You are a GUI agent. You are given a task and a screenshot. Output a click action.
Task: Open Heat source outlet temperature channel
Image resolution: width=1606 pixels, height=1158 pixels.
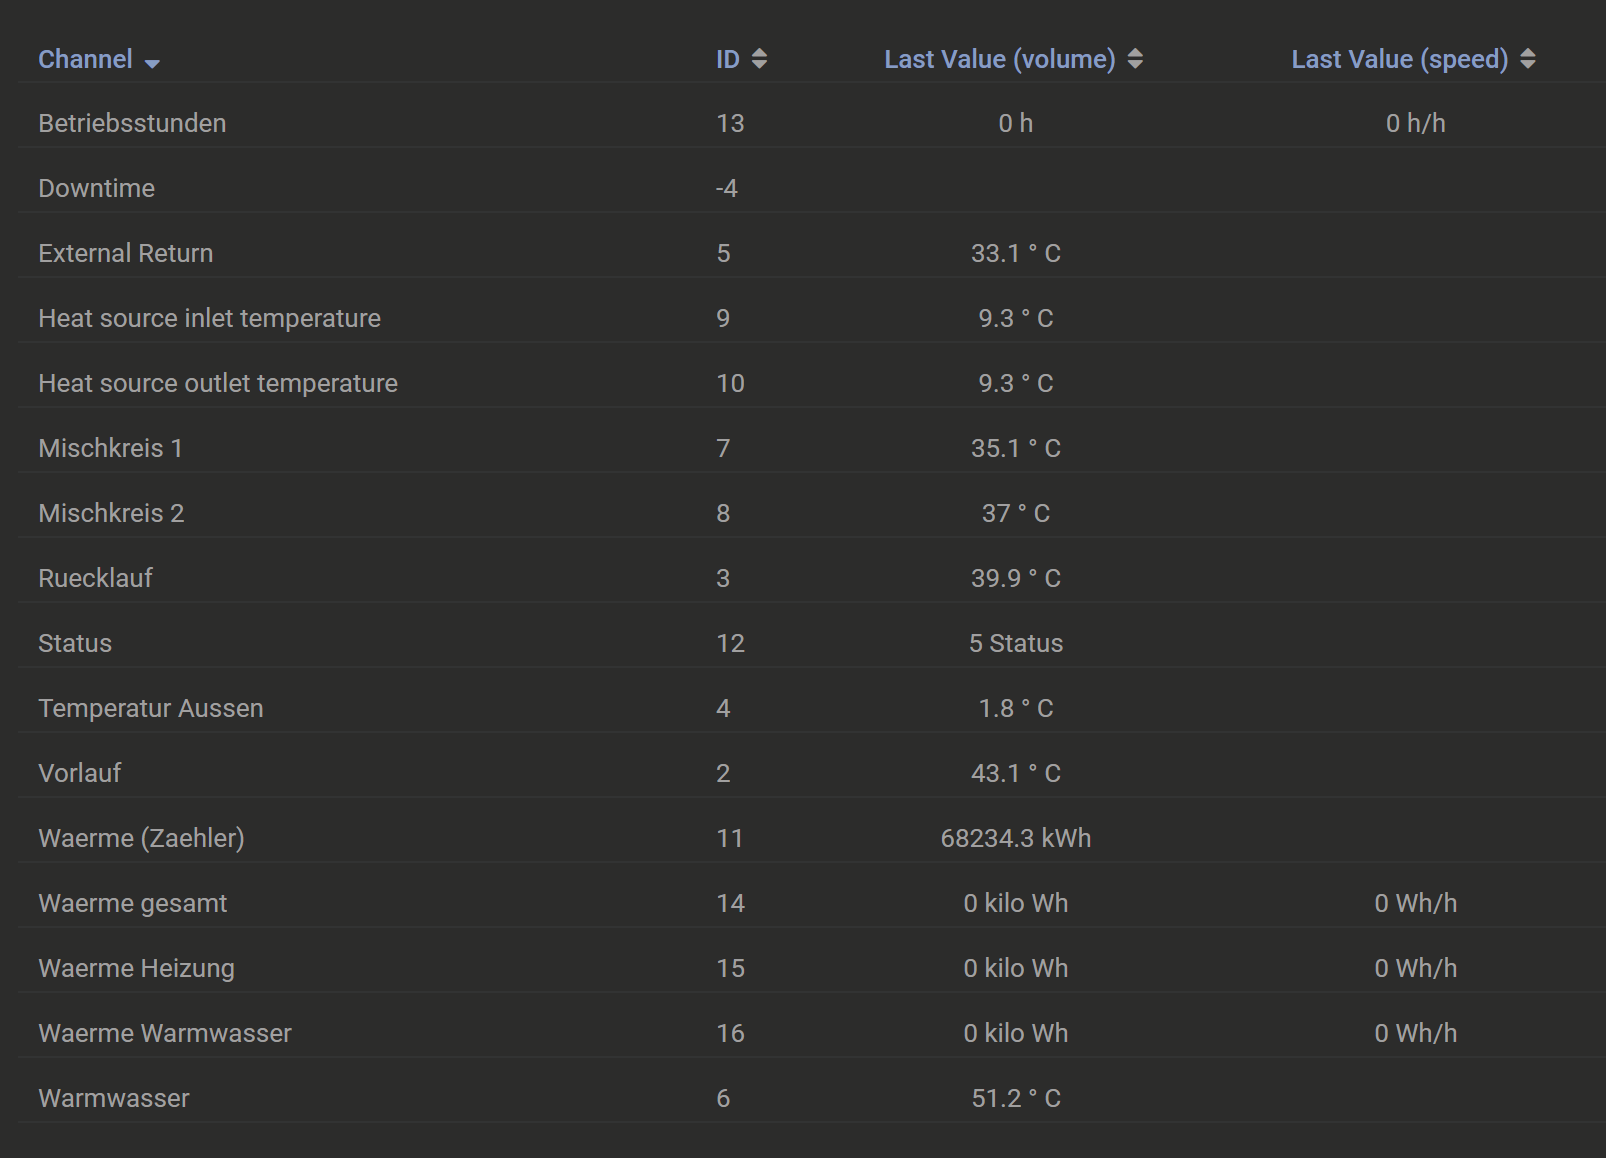click(x=217, y=383)
